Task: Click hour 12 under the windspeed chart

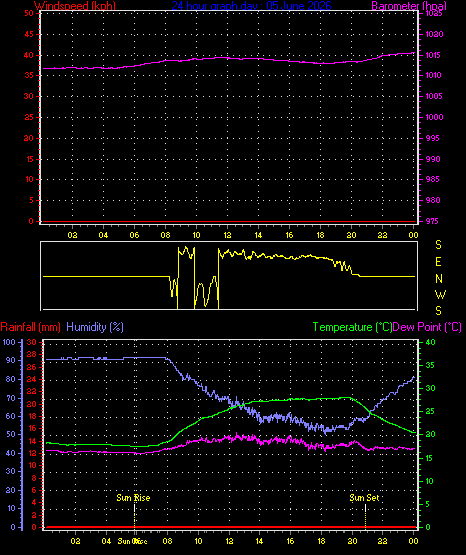Action: 227,235
